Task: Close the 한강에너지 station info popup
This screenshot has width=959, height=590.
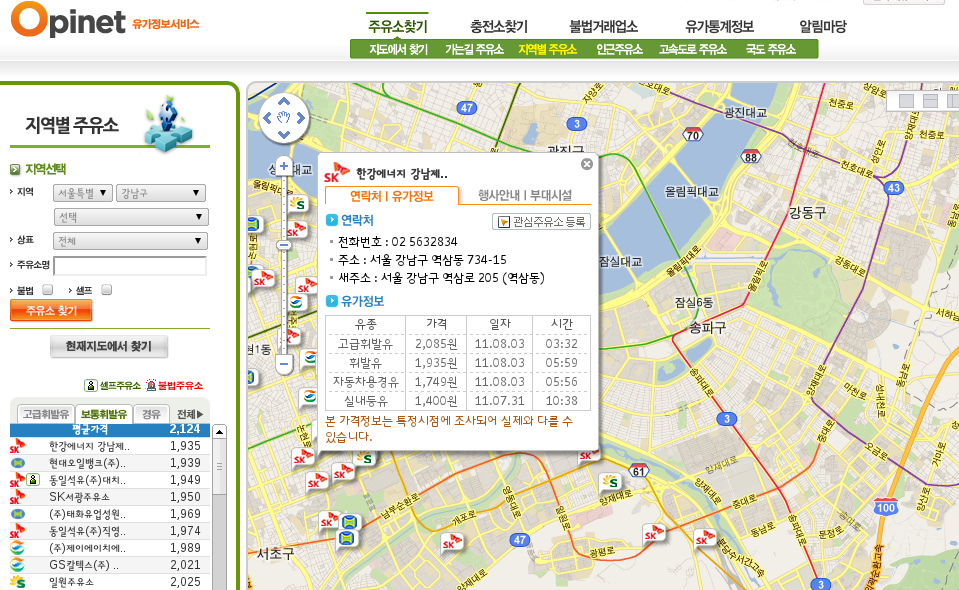Action: 587,164
